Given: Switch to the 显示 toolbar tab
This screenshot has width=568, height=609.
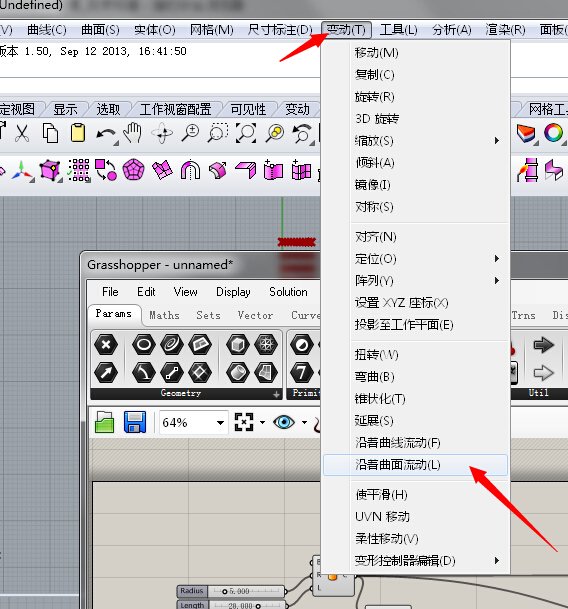Looking at the screenshot, I should (65, 110).
